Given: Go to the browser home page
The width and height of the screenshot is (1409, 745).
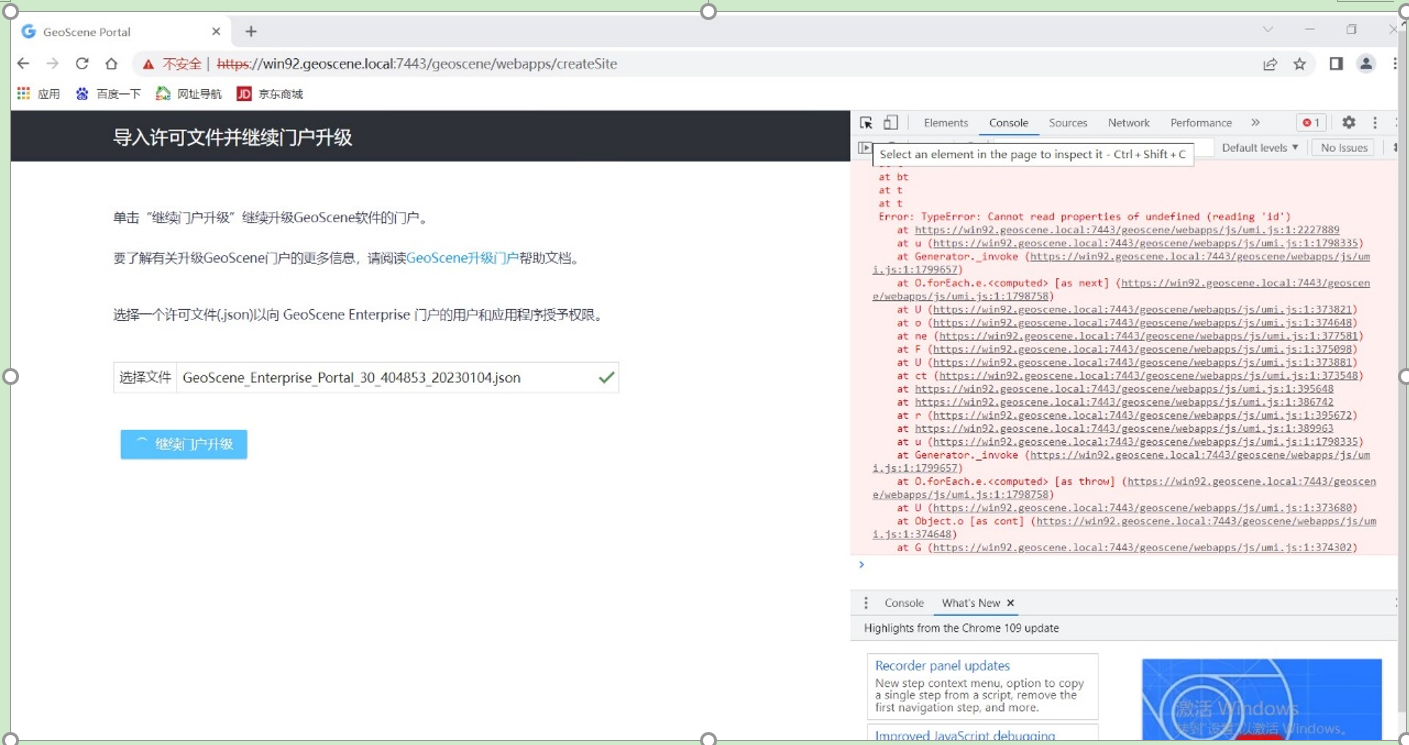Looking at the screenshot, I should coord(111,64).
